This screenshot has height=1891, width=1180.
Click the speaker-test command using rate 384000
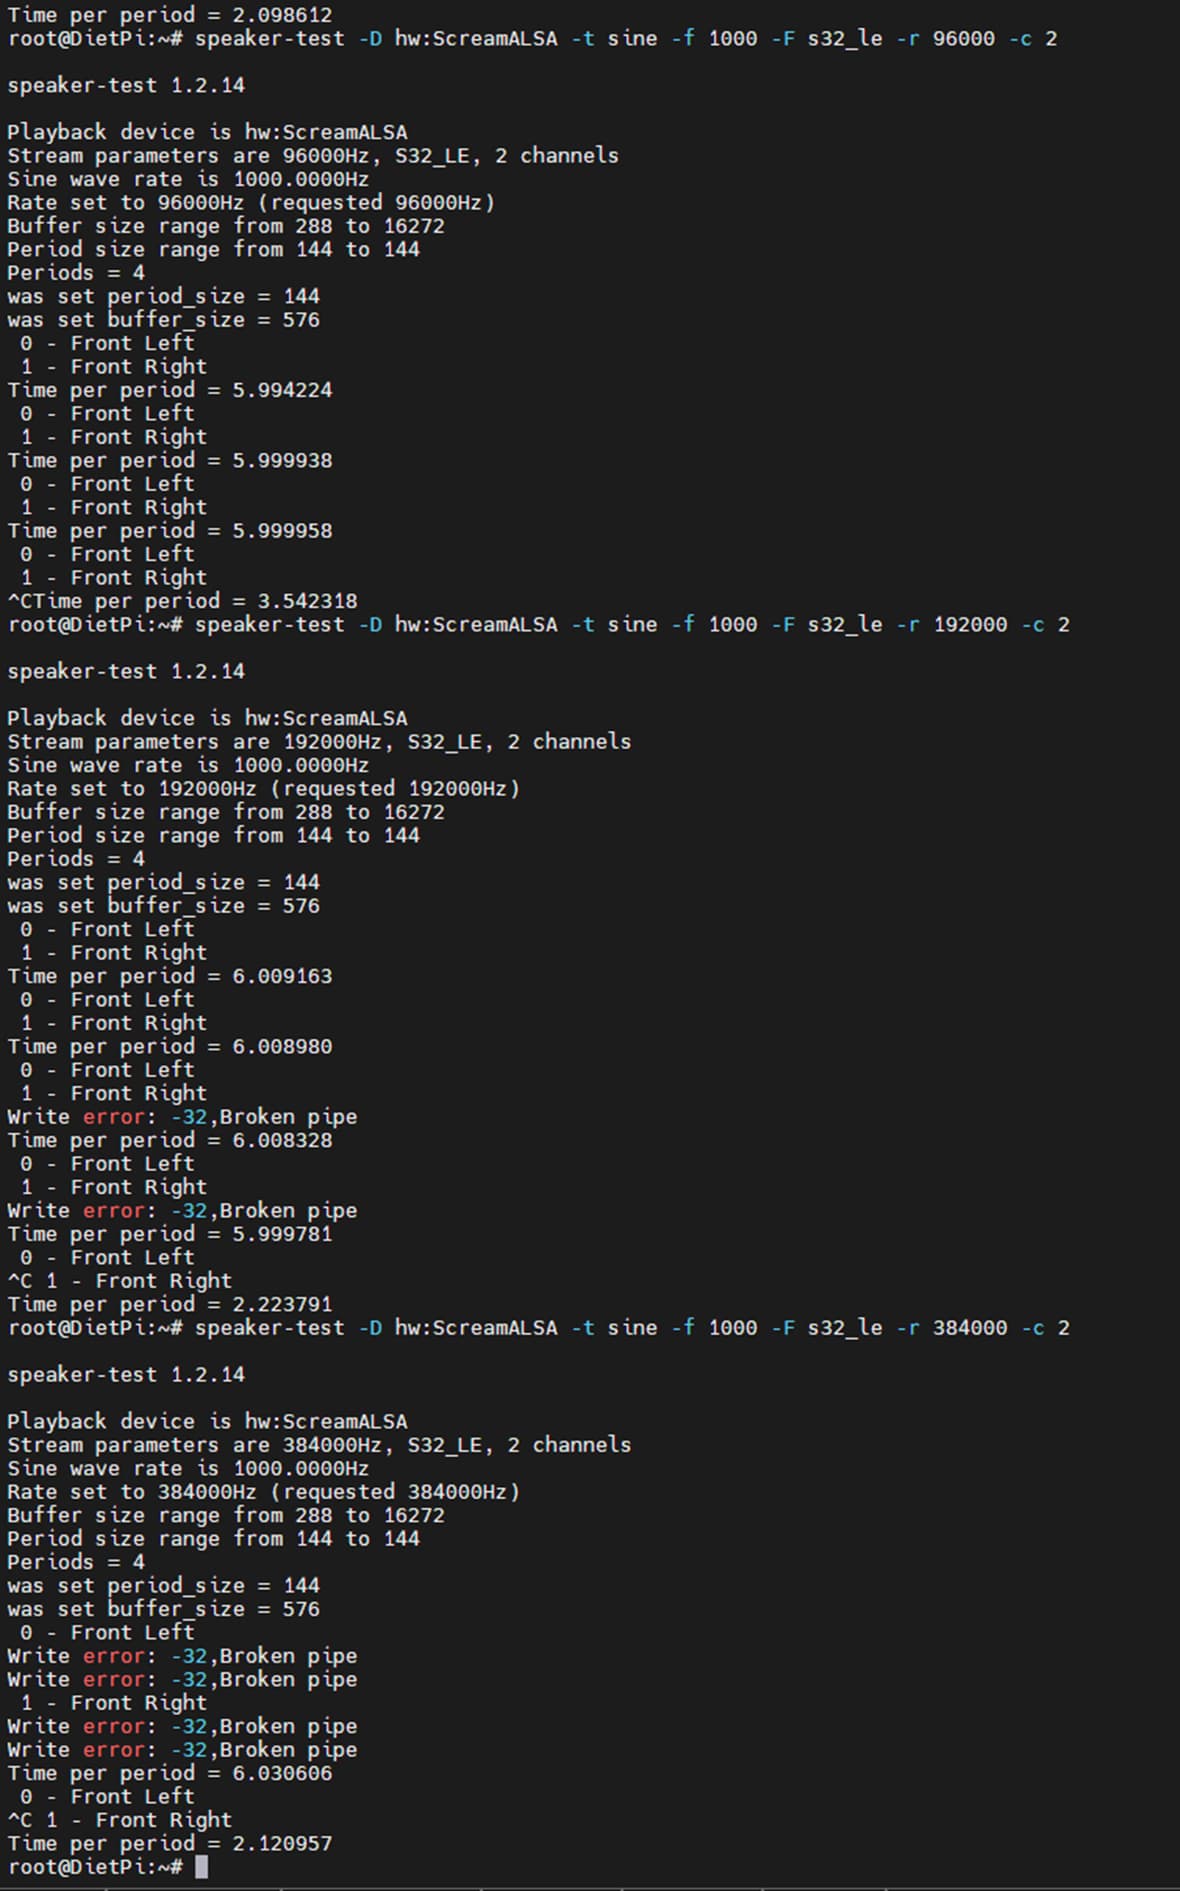631,1328
